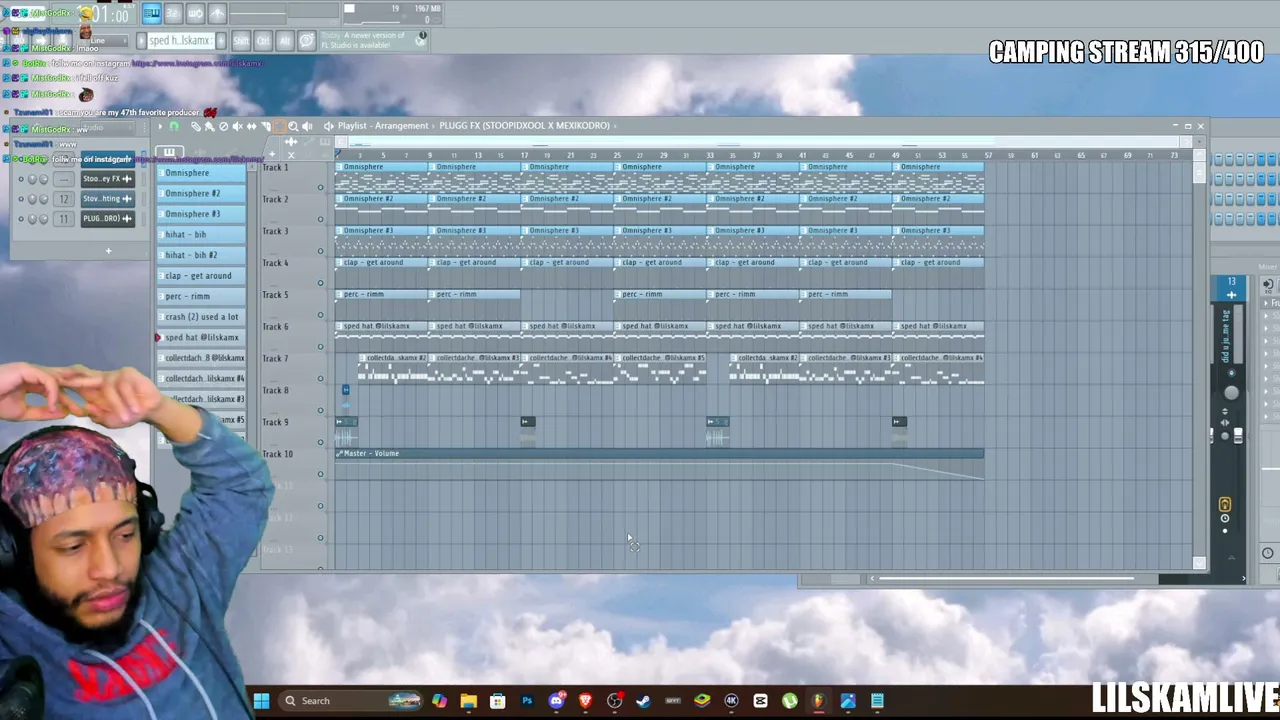The height and width of the screenshot is (720, 1280).
Task: Click the Windows taskbar Search box
Action: point(352,701)
